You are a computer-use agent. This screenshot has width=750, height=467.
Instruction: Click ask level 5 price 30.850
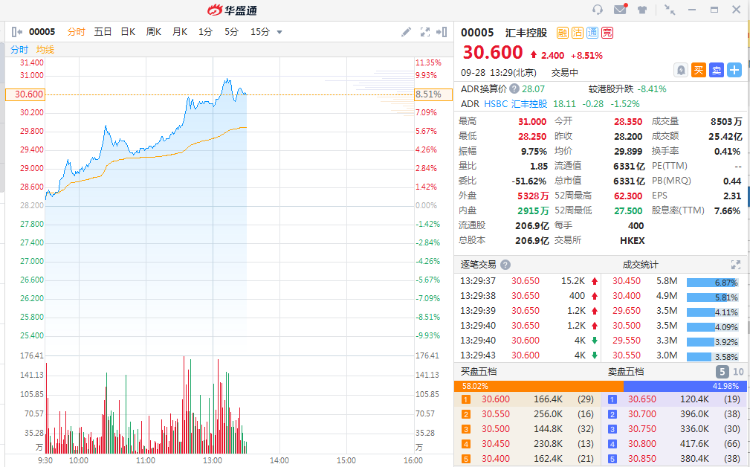point(642,458)
